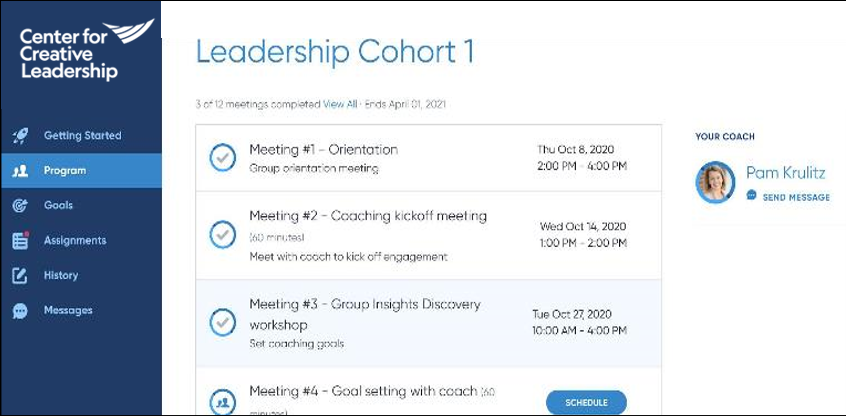Select the Program people icon in sidebar
This screenshot has height=416, width=846.
click(x=20, y=171)
